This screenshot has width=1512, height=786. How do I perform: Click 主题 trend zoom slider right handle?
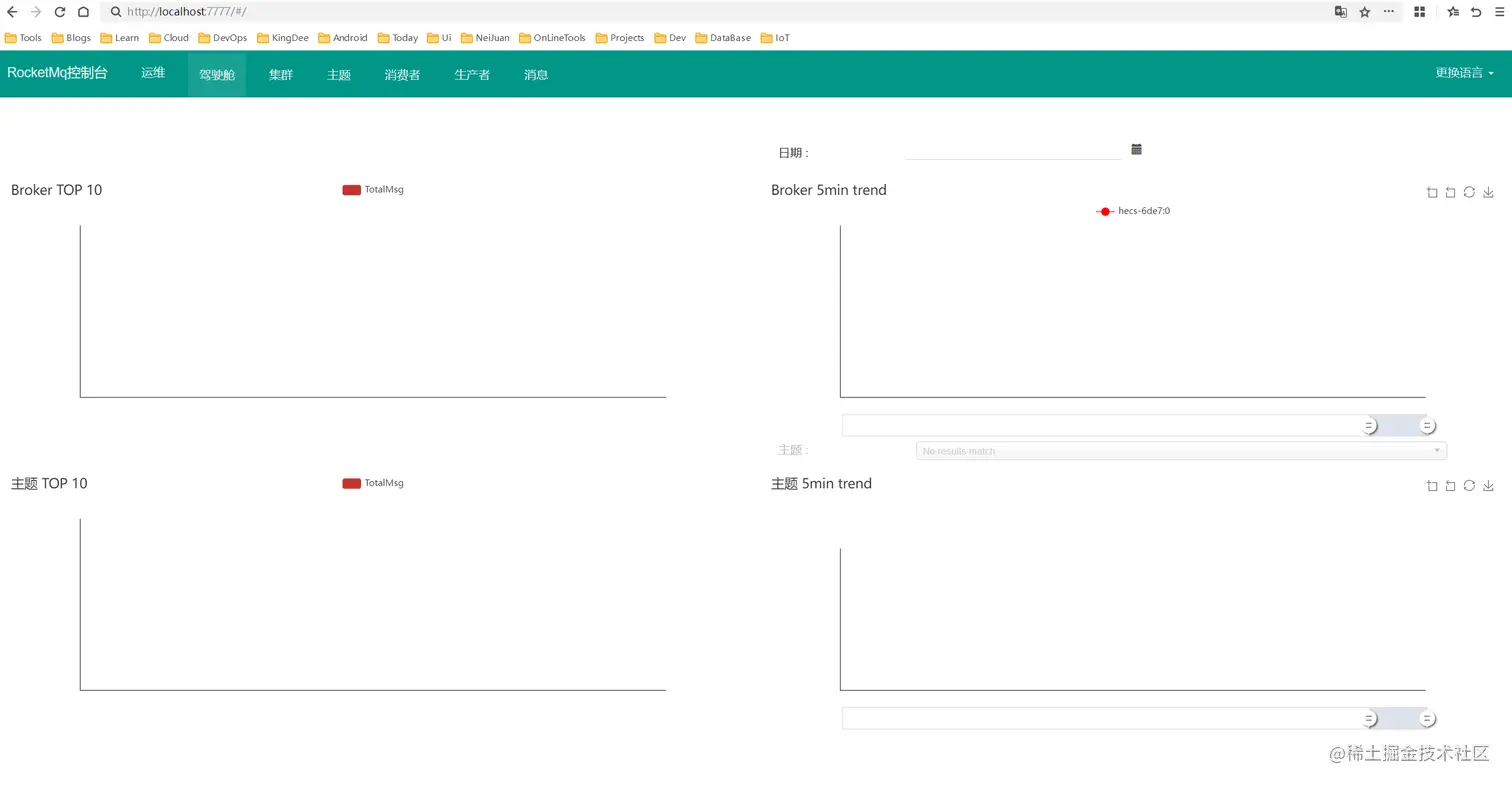1428,719
